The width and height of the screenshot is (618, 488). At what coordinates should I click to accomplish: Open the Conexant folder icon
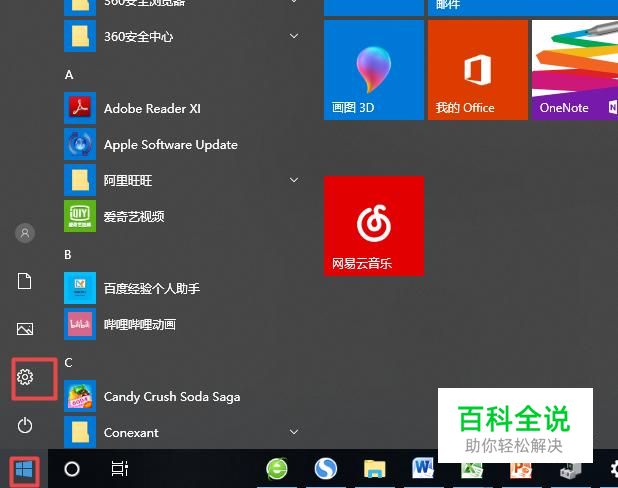coord(80,432)
